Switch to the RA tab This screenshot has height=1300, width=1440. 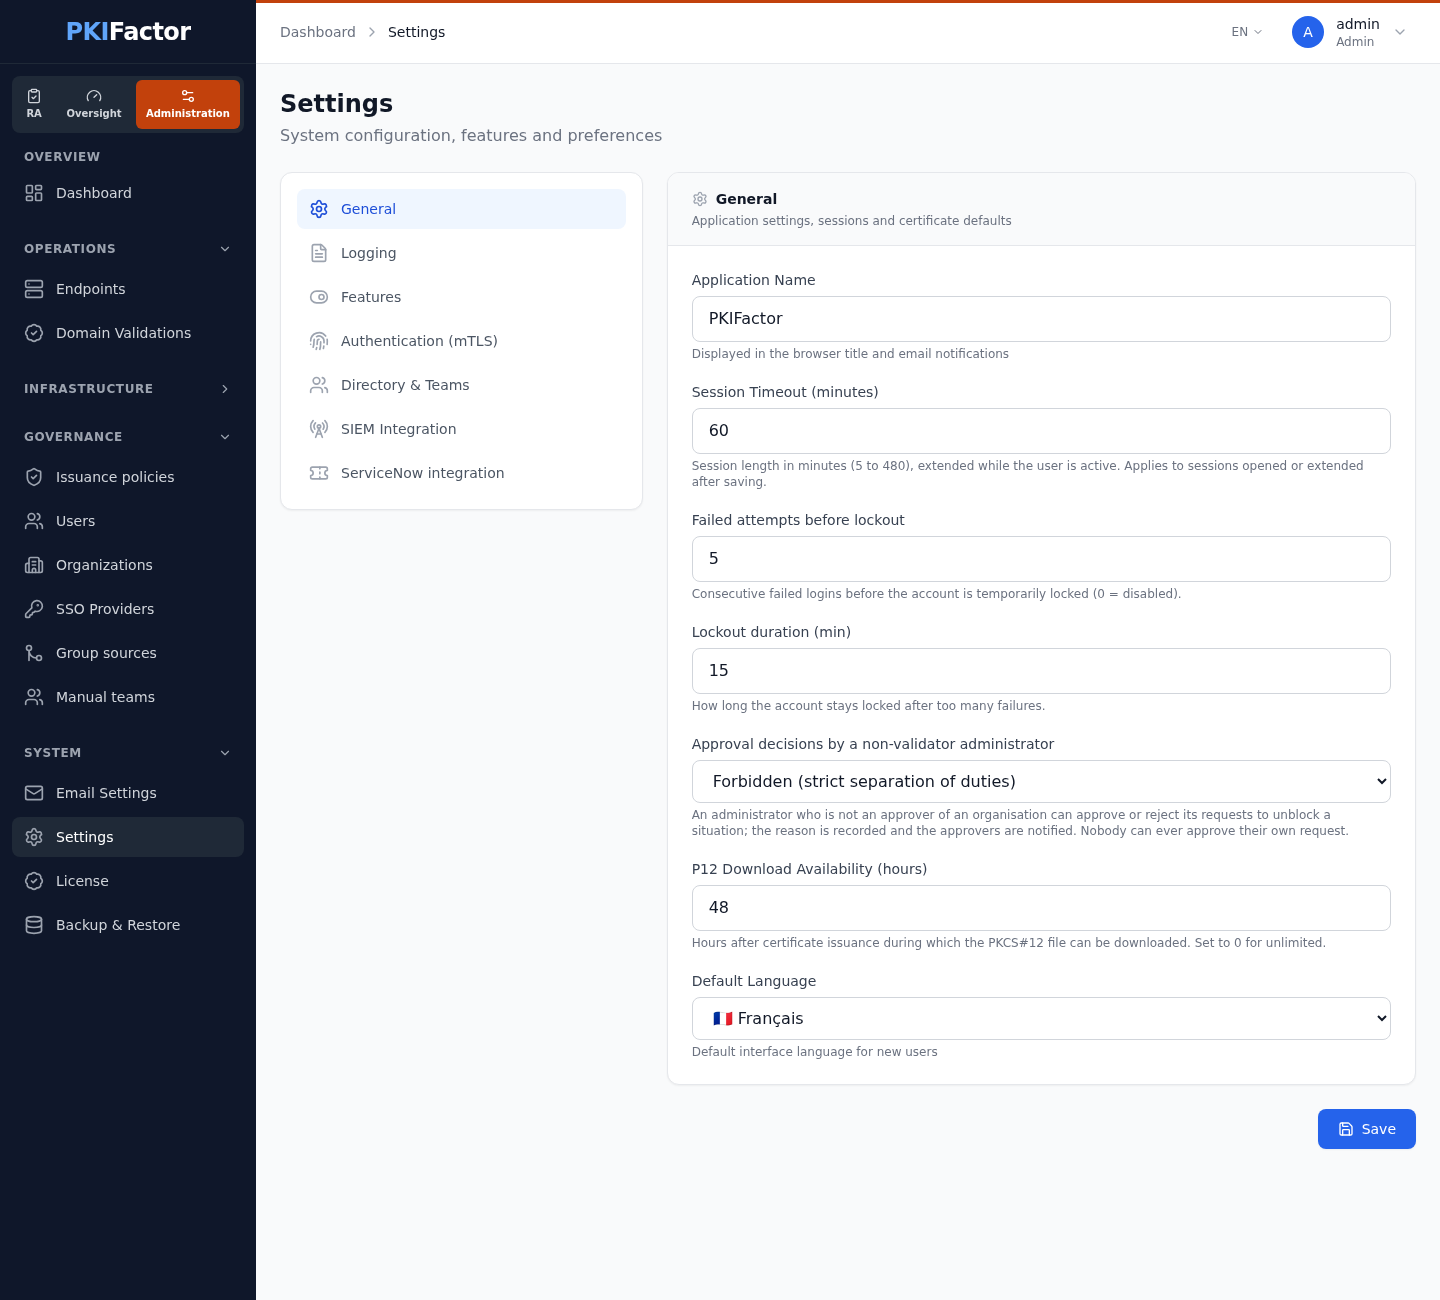(x=34, y=104)
